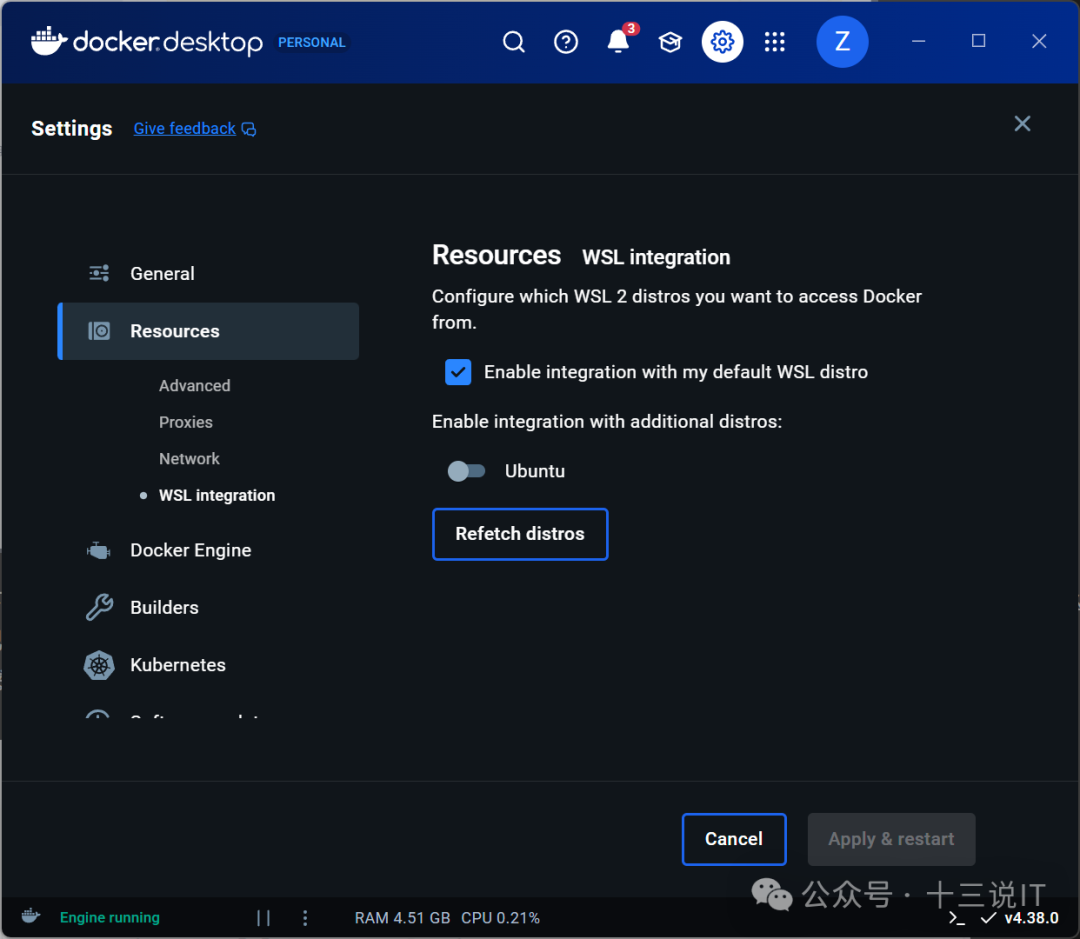Viewport: 1080px width, 939px height.
Task: Open the Learning center graduation cap
Action: click(669, 42)
